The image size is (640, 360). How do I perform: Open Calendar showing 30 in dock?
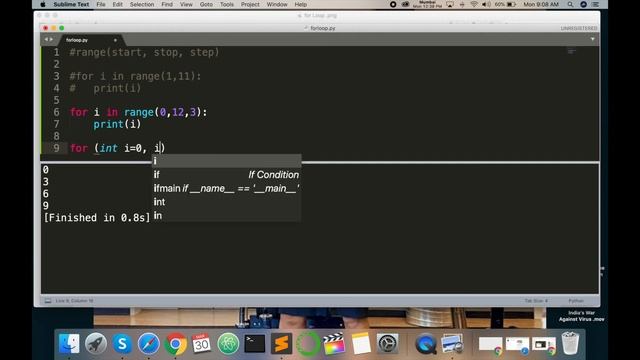pyautogui.click(x=202, y=343)
